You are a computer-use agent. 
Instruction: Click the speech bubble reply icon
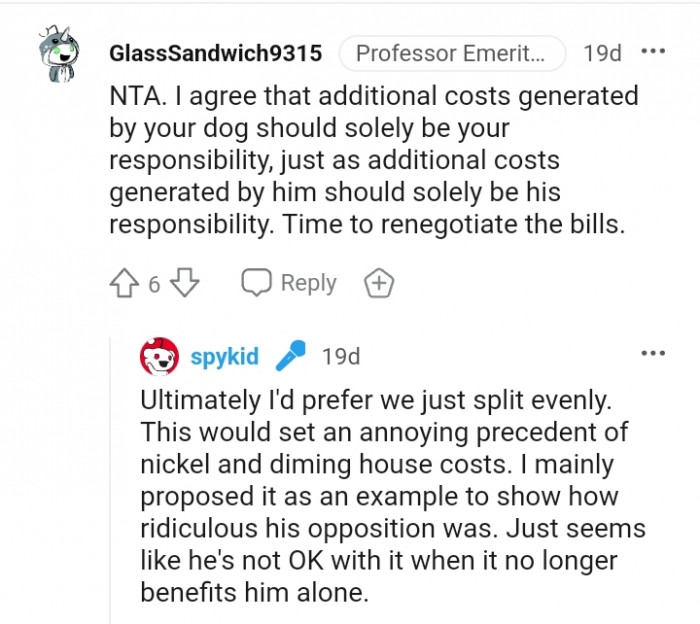(x=256, y=283)
